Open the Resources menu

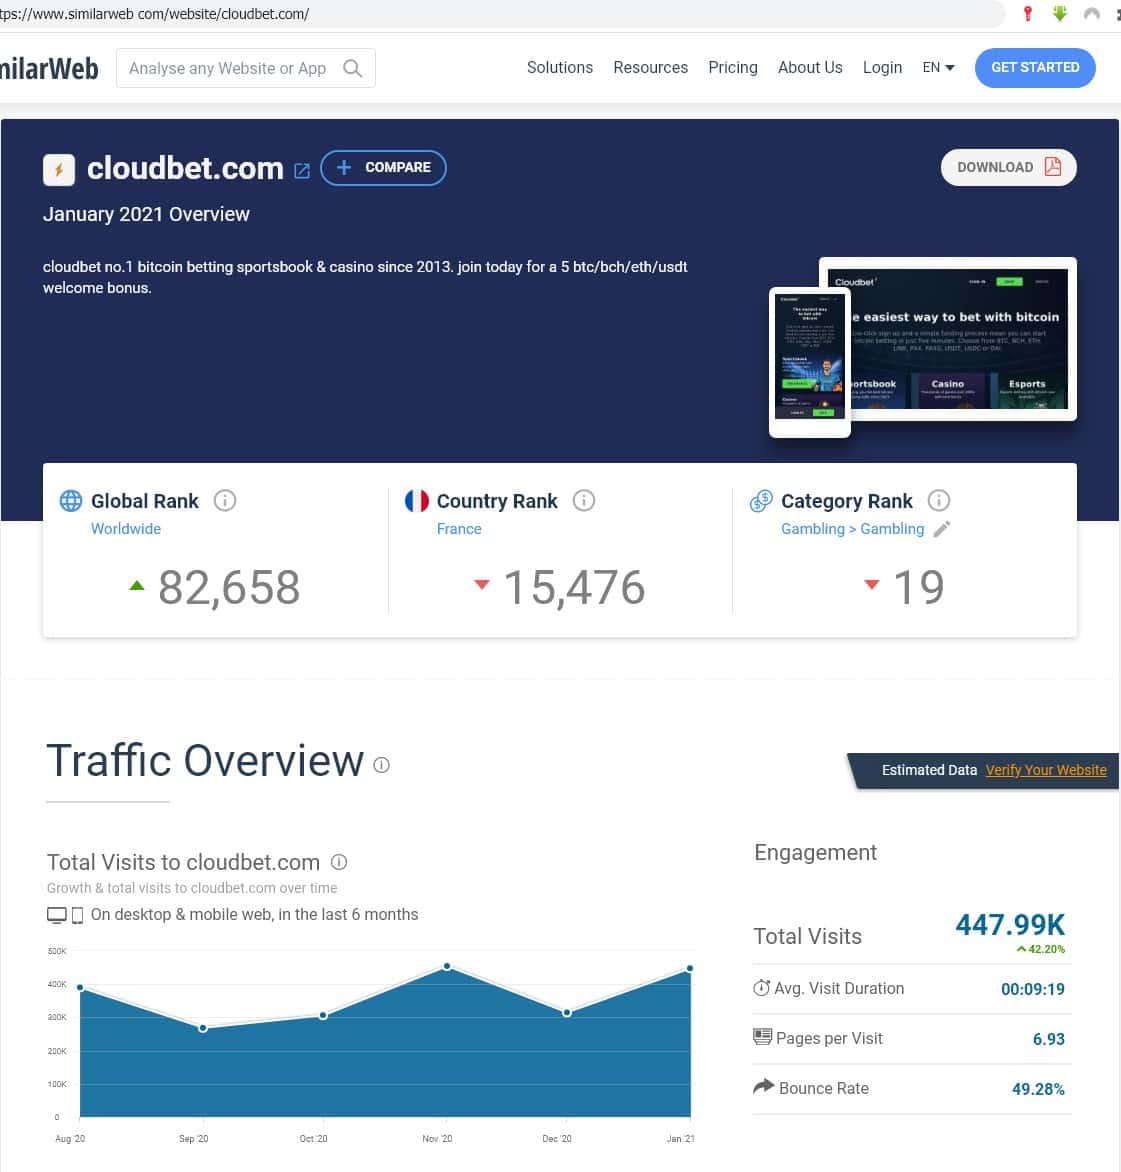point(650,67)
